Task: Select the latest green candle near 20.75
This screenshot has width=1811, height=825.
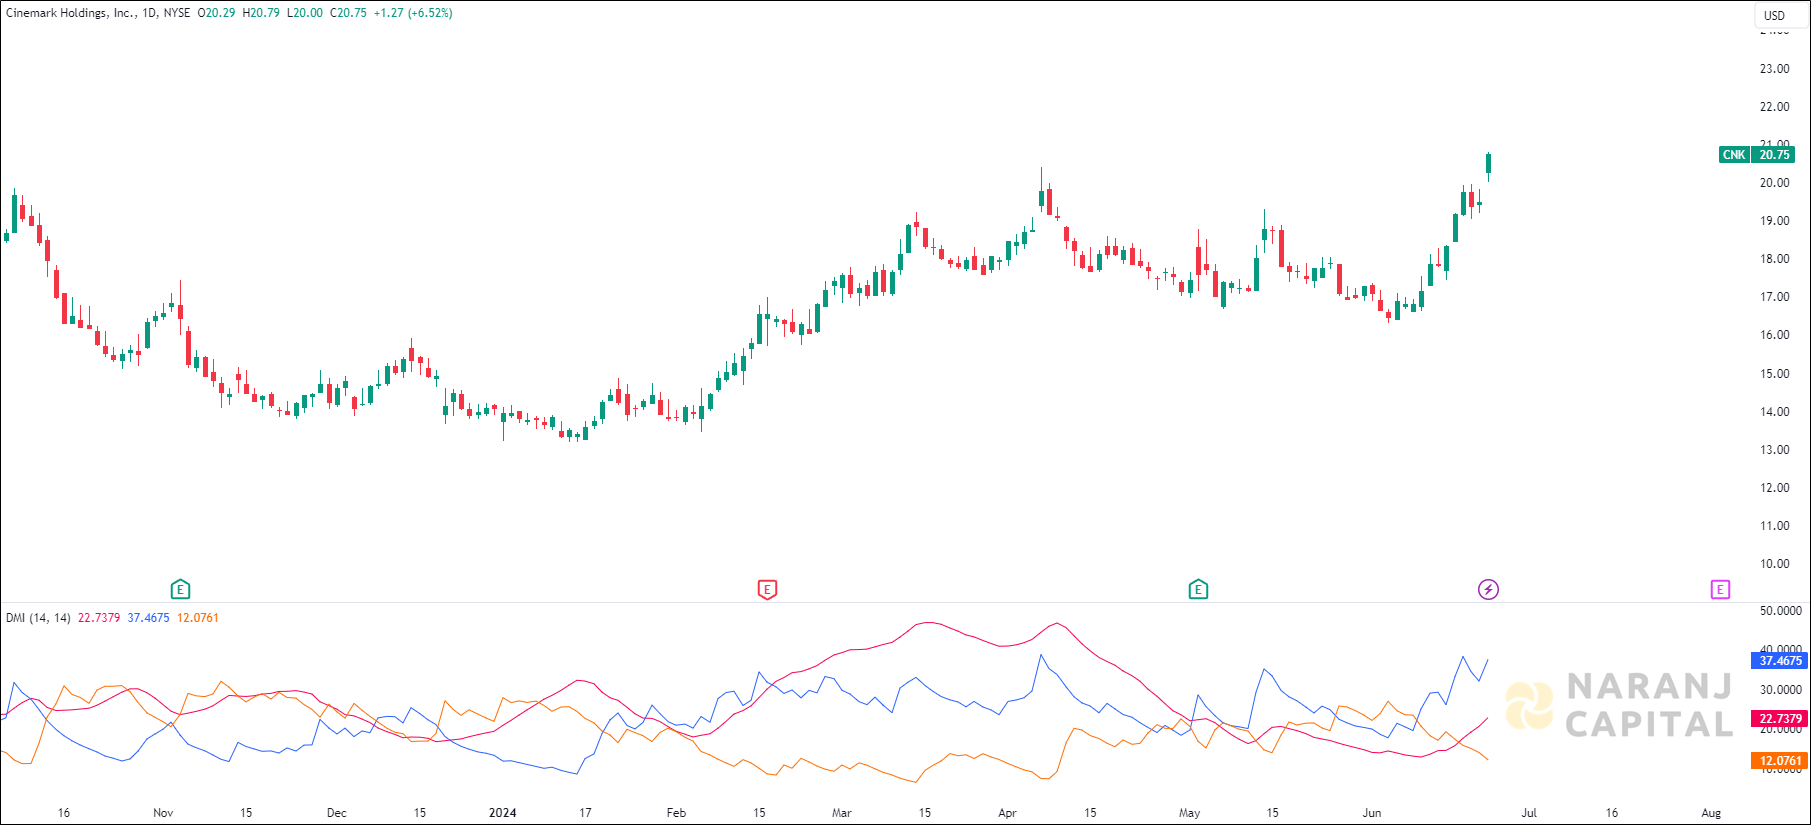Action: [x=1488, y=165]
